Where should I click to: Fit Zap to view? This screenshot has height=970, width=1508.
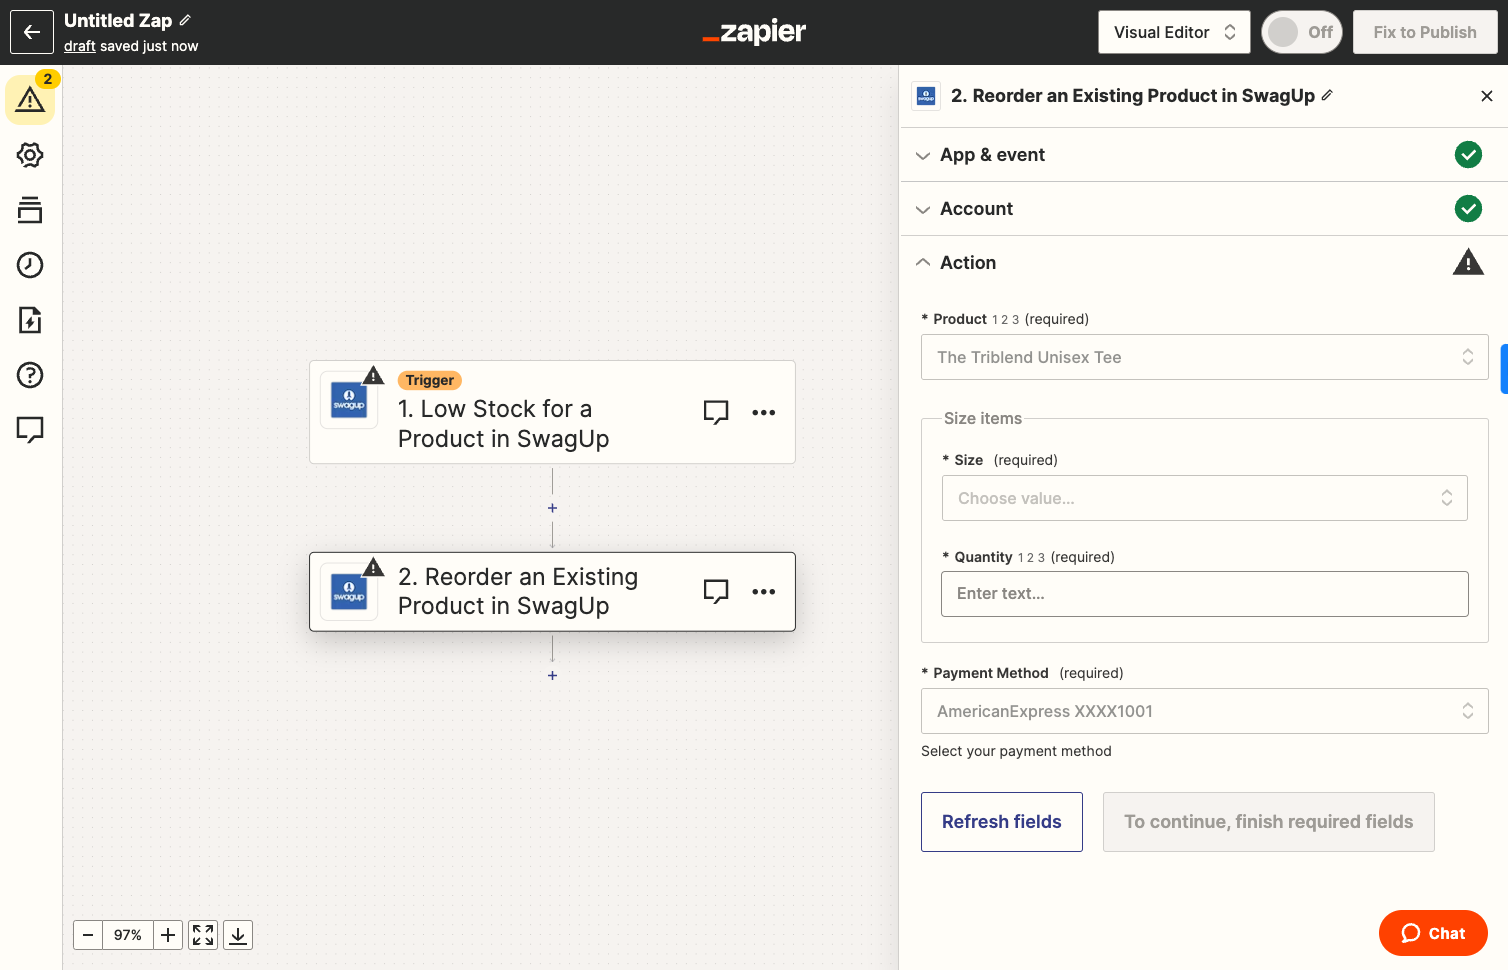coord(203,935)
